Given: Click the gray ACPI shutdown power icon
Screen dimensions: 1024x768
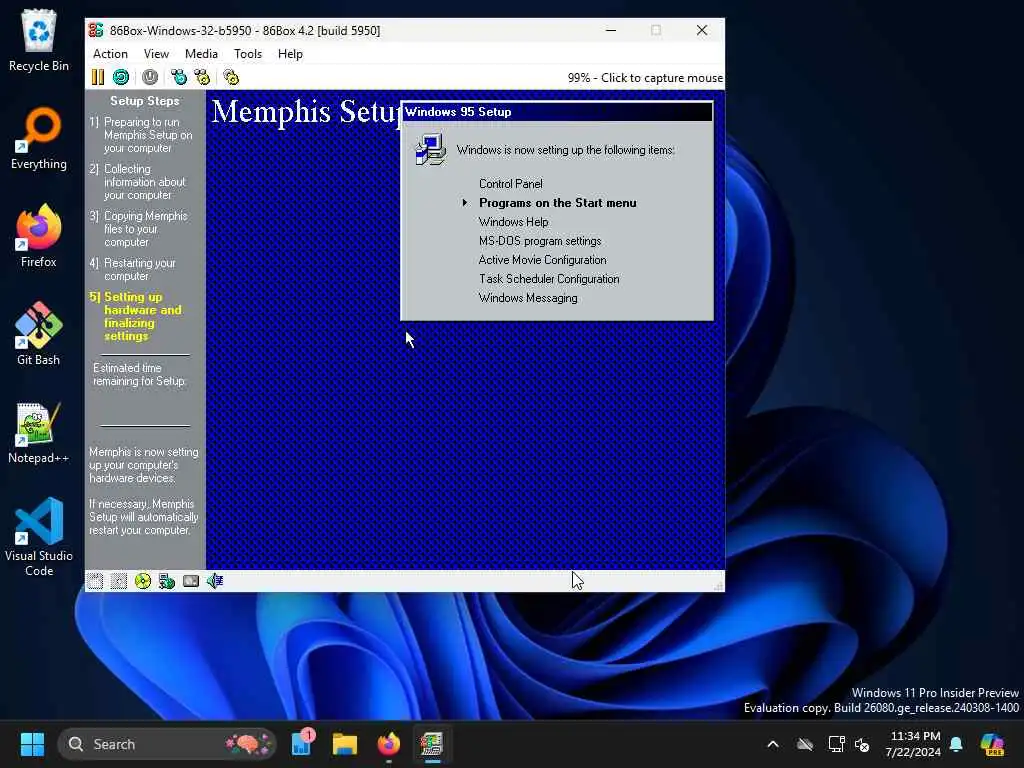Looking at the screenshot, I should [x=150, y=77].
